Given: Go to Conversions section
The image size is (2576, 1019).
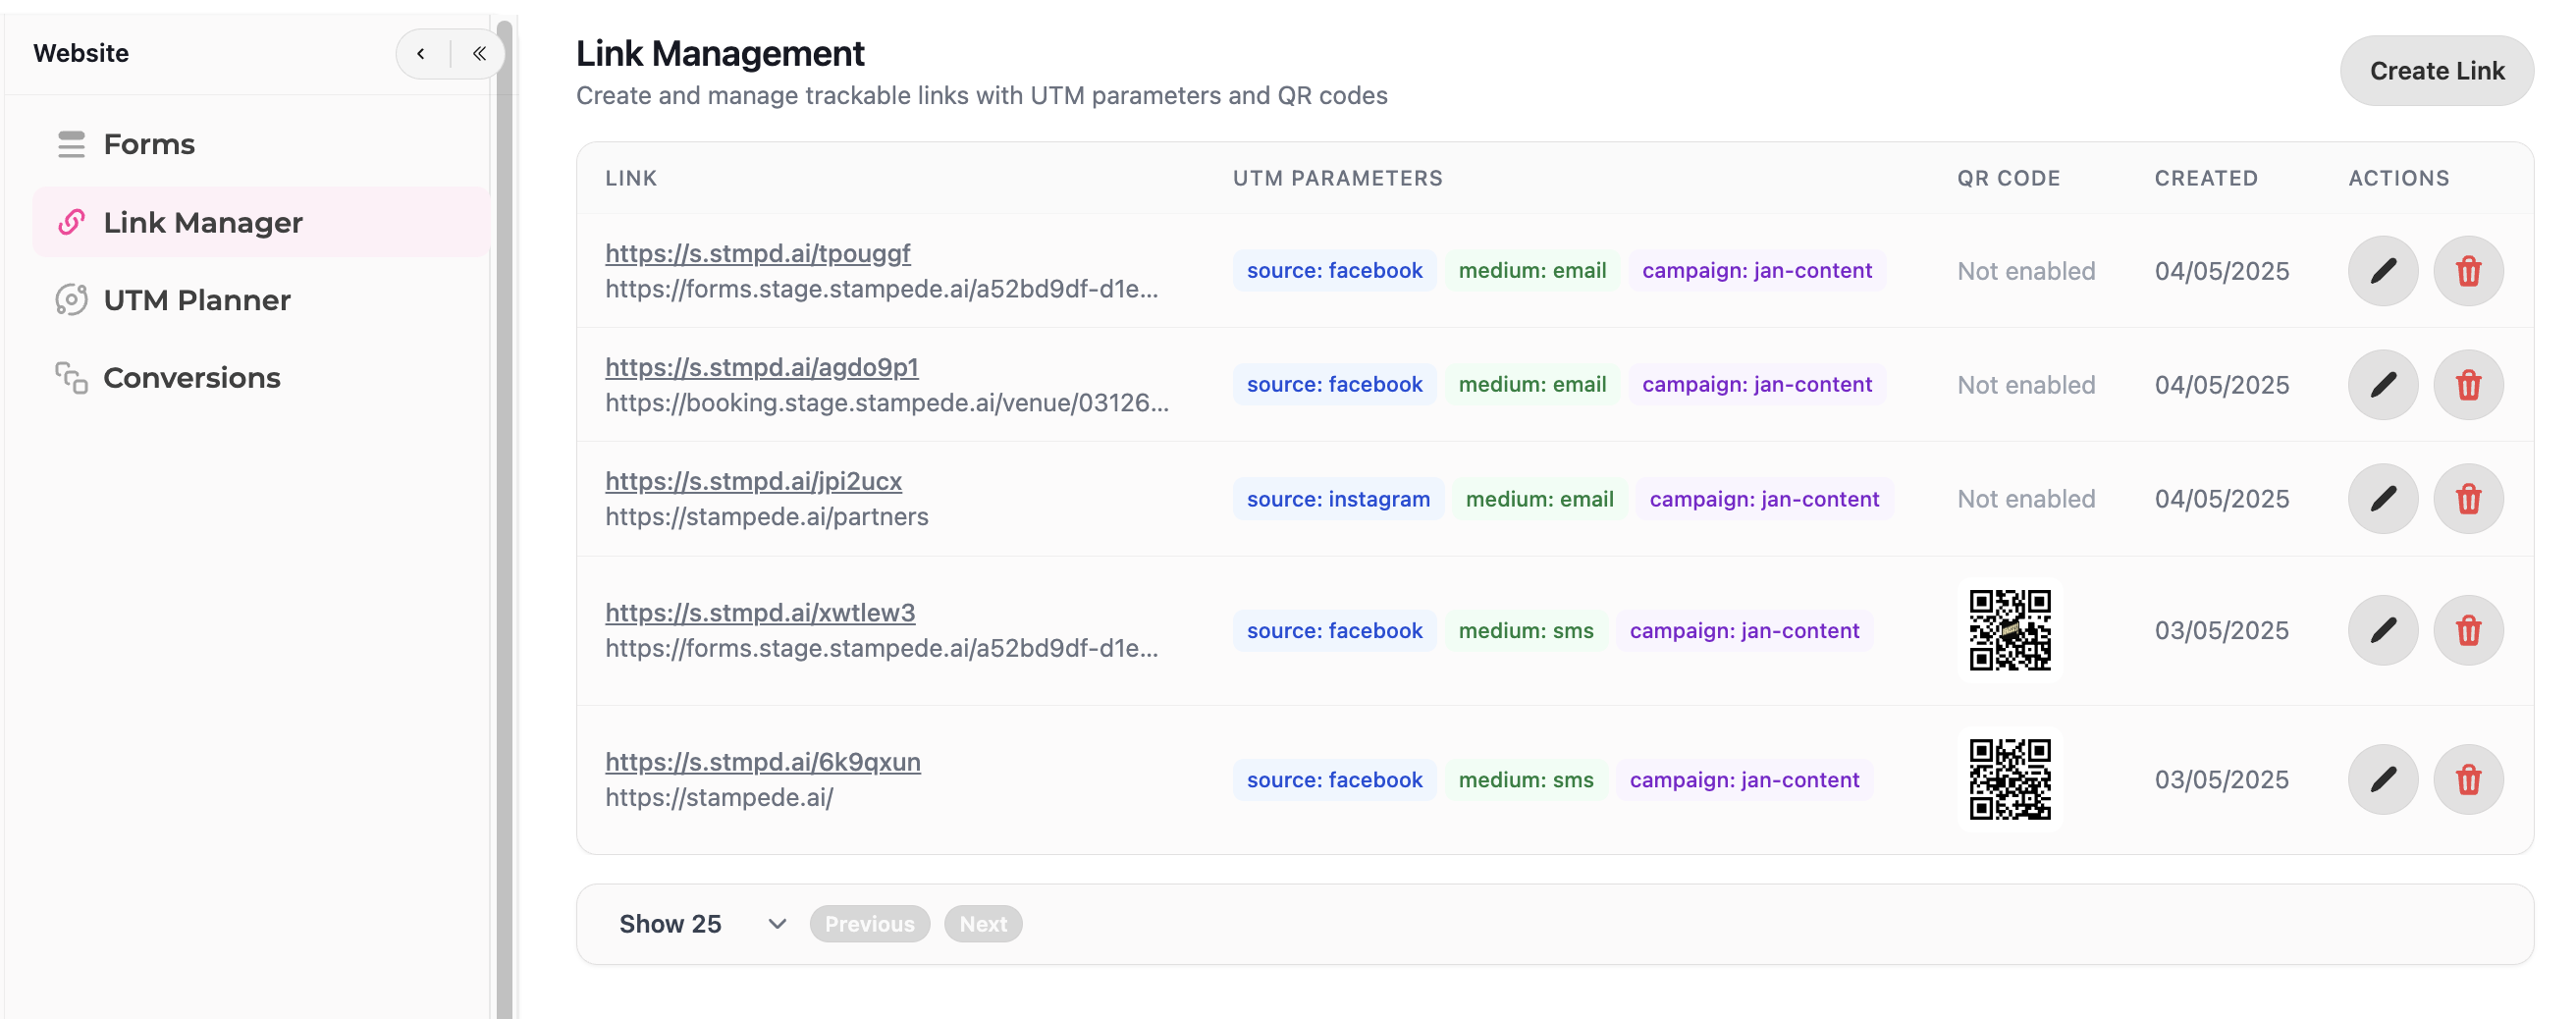Looking at the screenshot, I should 261,378.
